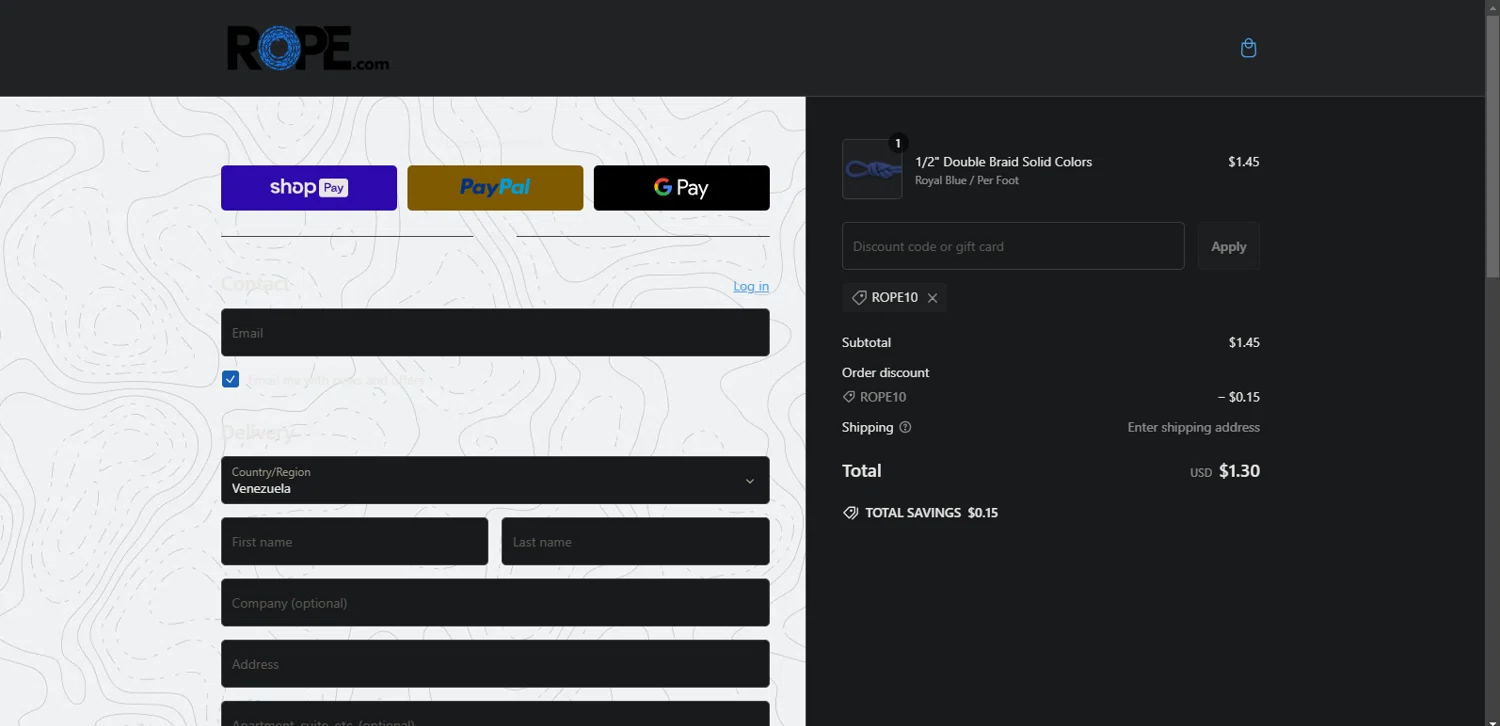The height and width of the screenshot is (726, 1500).
Task: Click the Enter shipping address text
Action: tap(1193, 427)
